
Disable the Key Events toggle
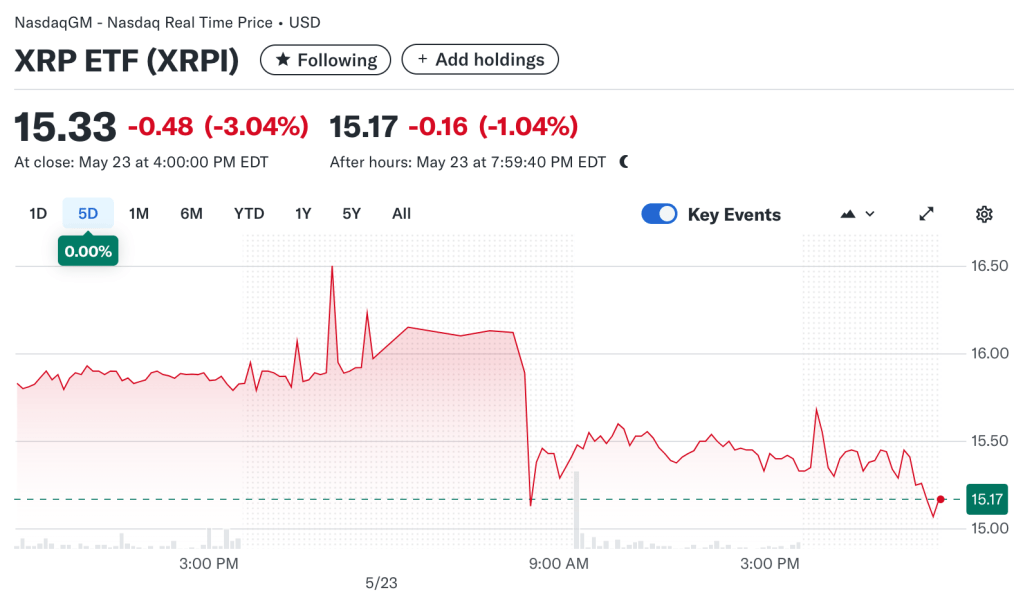[659, 213]
